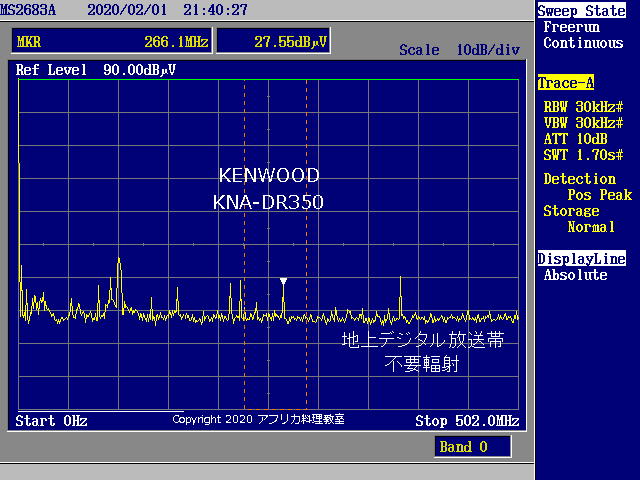Click the Normal storage mode
640x480 pixels.
pyautogui.click(x=591, y=227)
